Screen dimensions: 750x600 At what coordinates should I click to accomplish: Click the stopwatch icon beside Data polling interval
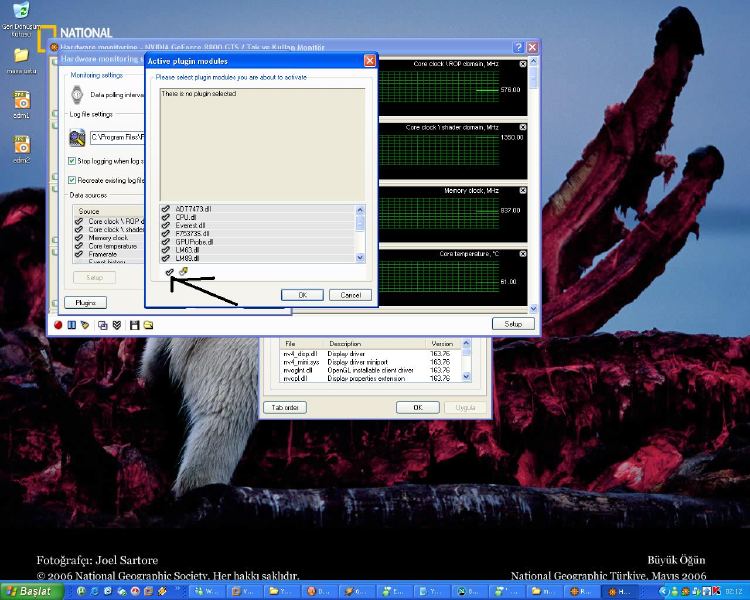[x=77, y=95]
